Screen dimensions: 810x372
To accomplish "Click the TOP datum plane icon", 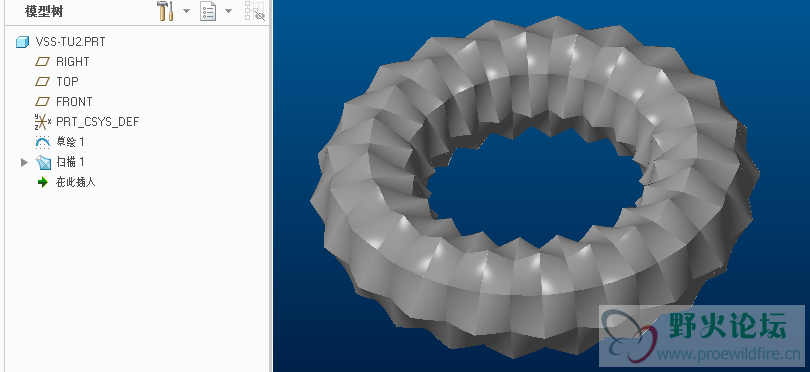I will [42, 82].
